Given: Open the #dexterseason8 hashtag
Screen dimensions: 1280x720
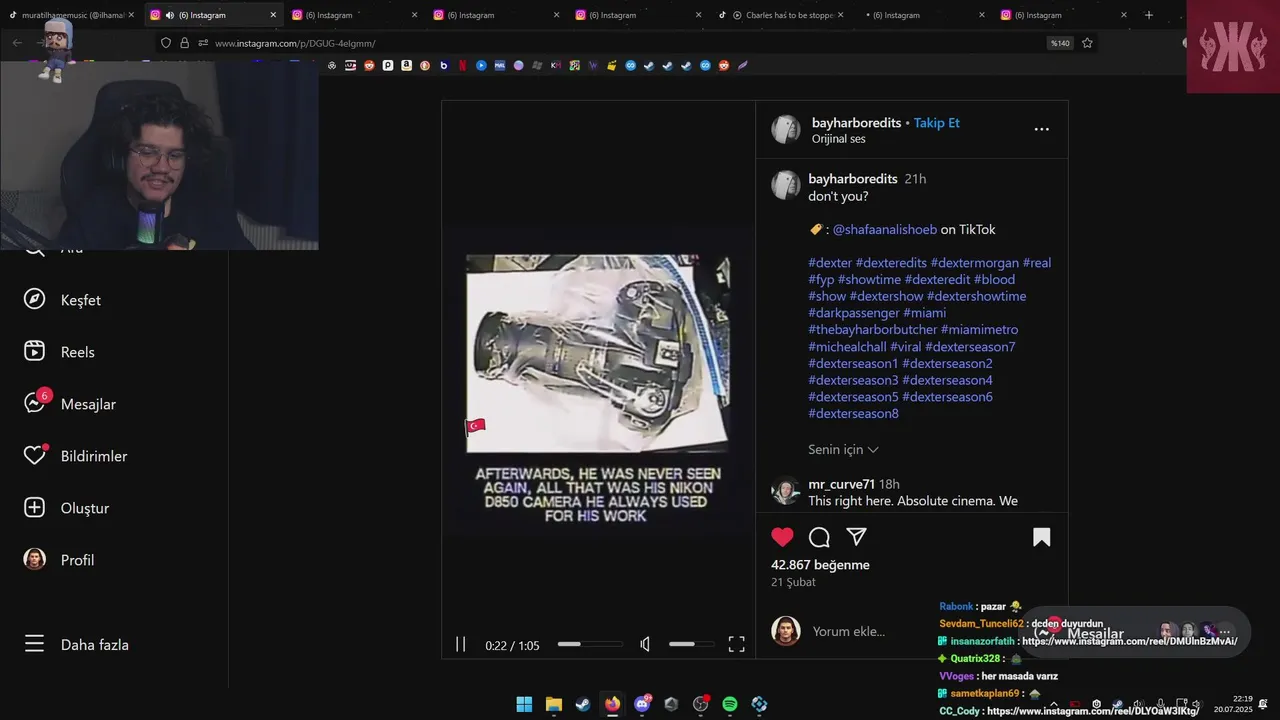Looking at the screenshot, I should 853,413.
